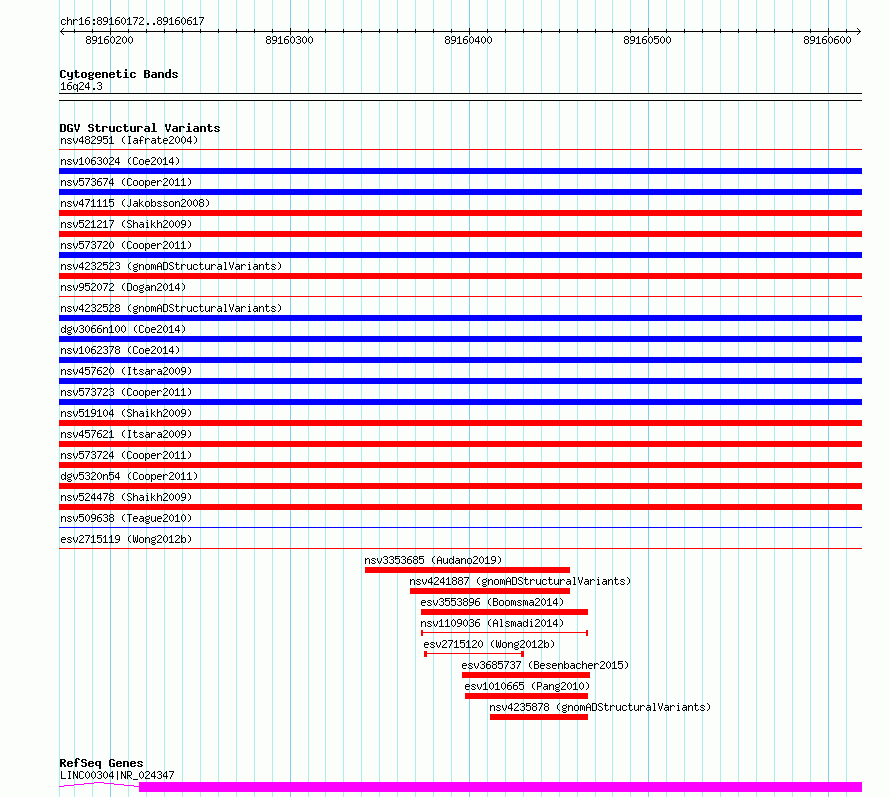890x797 pixels.
Task: Open the esv2715119 (Wong2012b) label
Action: coord(126,539)
